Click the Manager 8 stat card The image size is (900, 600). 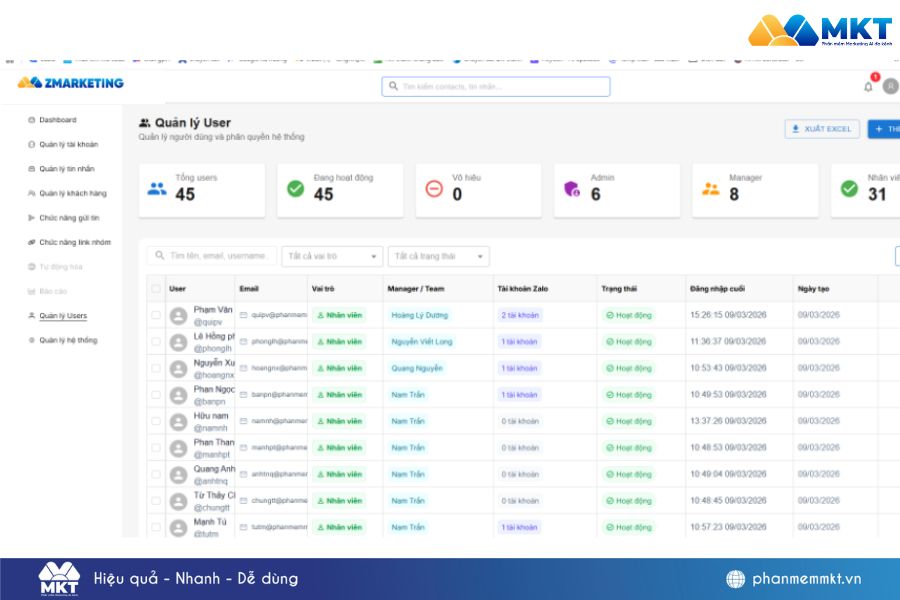click(x=755, y=190)
